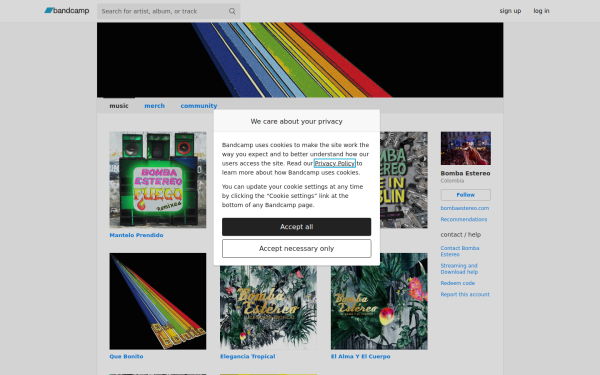
Task: Open the Privacy Policy link
Action: (x=335, y=163)
